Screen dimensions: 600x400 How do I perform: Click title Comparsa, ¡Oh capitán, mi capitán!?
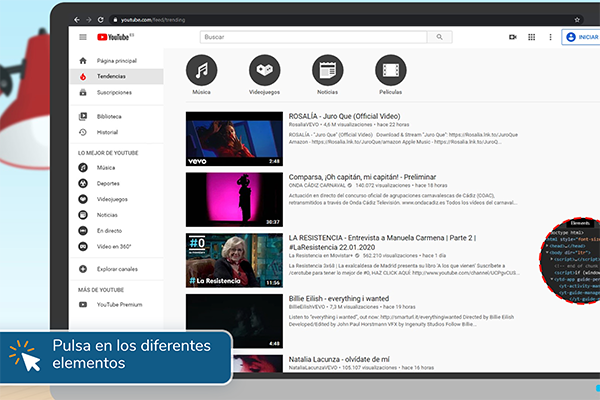(362, 177)
